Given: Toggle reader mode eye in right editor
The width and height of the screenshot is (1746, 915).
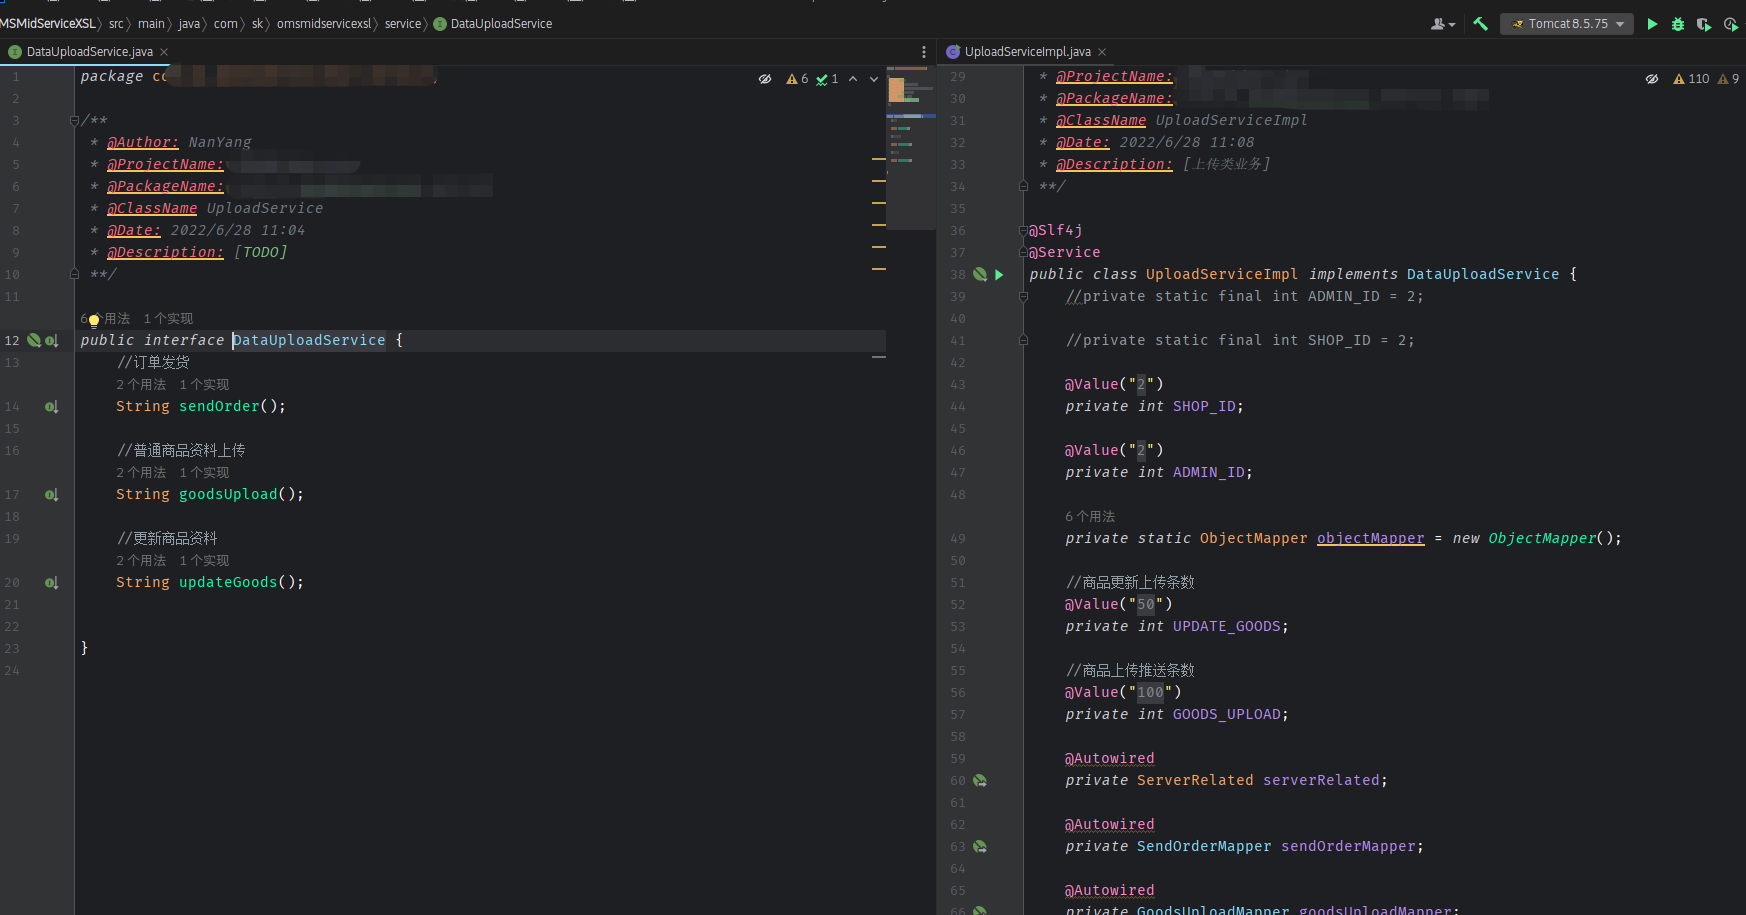Looking at the screenshot, I should 1652,79.
